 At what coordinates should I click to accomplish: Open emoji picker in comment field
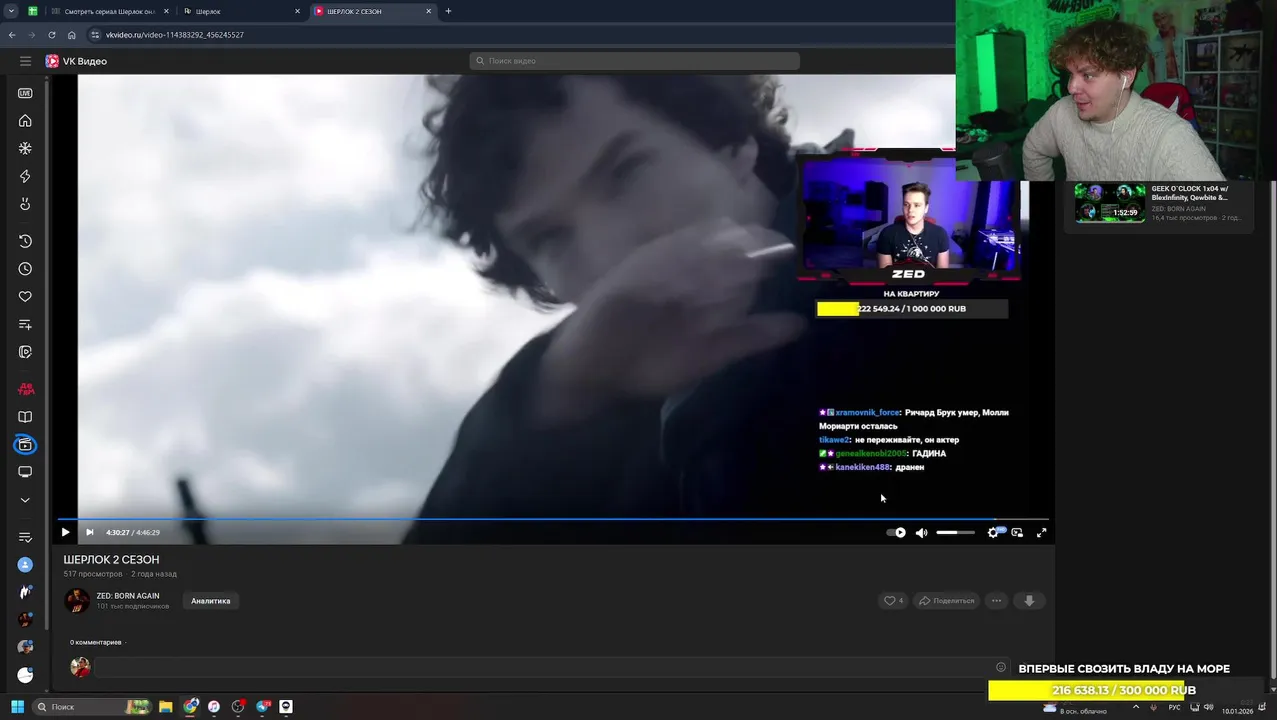pyautogui.click(x=1001, y=667)
